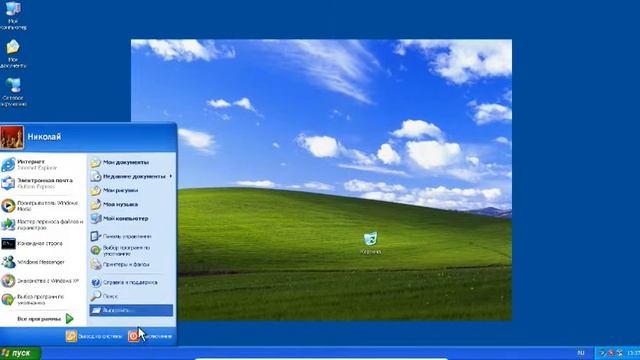This screenshot has width=640, height=360.
Task: Click the Log Off button
Action: click(x=94, y=336)
